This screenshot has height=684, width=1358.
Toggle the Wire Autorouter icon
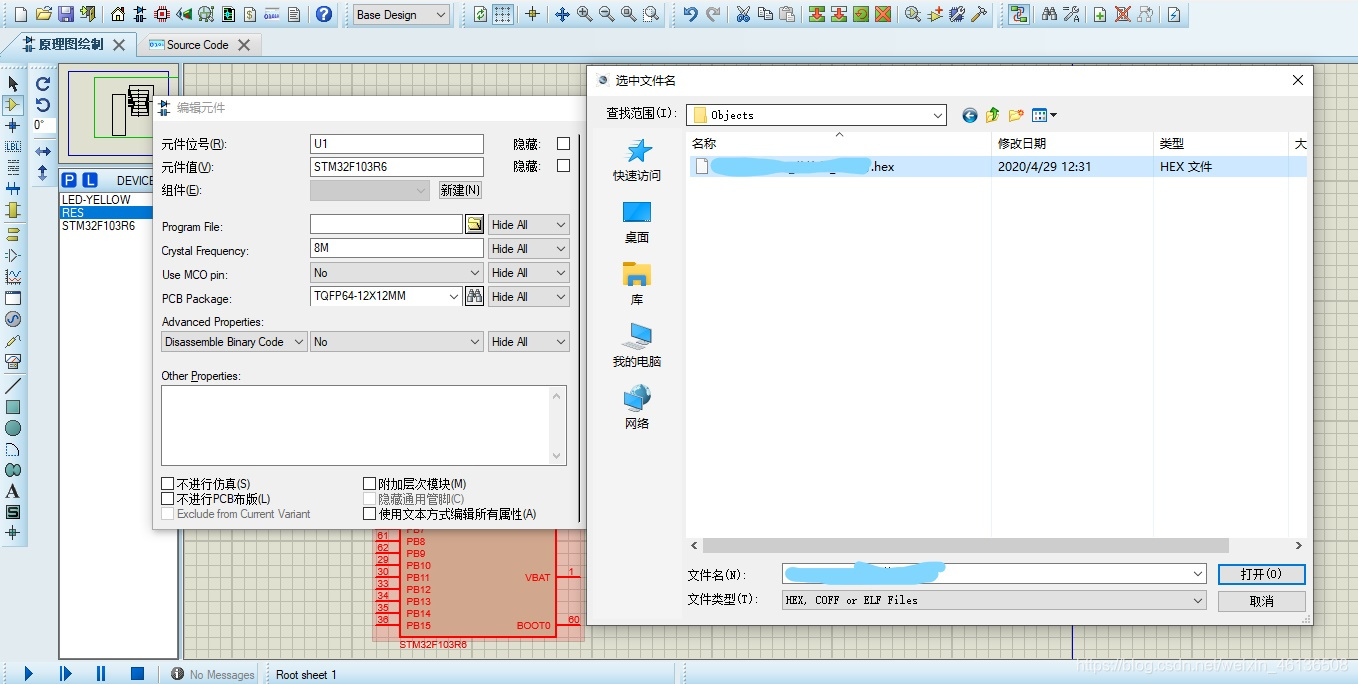point(1019,14)
